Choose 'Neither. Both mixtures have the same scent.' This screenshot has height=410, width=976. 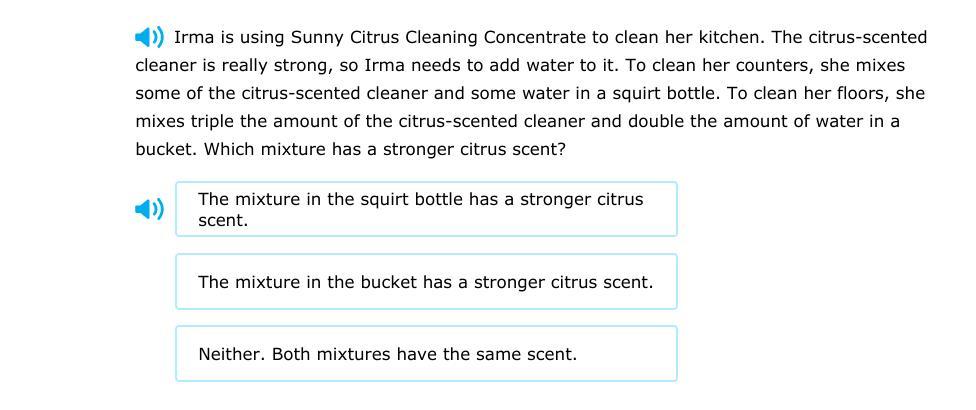click(x=426, y=354)
